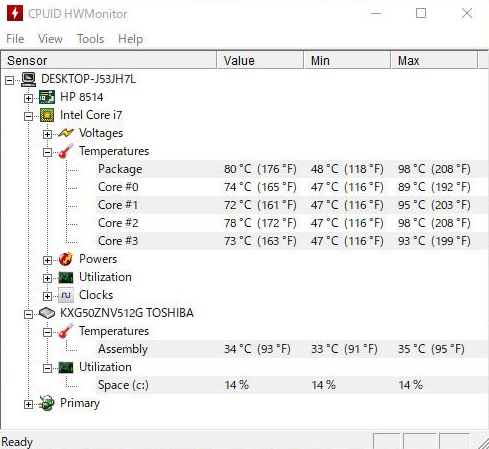Select the Clocks waveform icon
Screen dimensions: 489x449
tap(66, 295)
